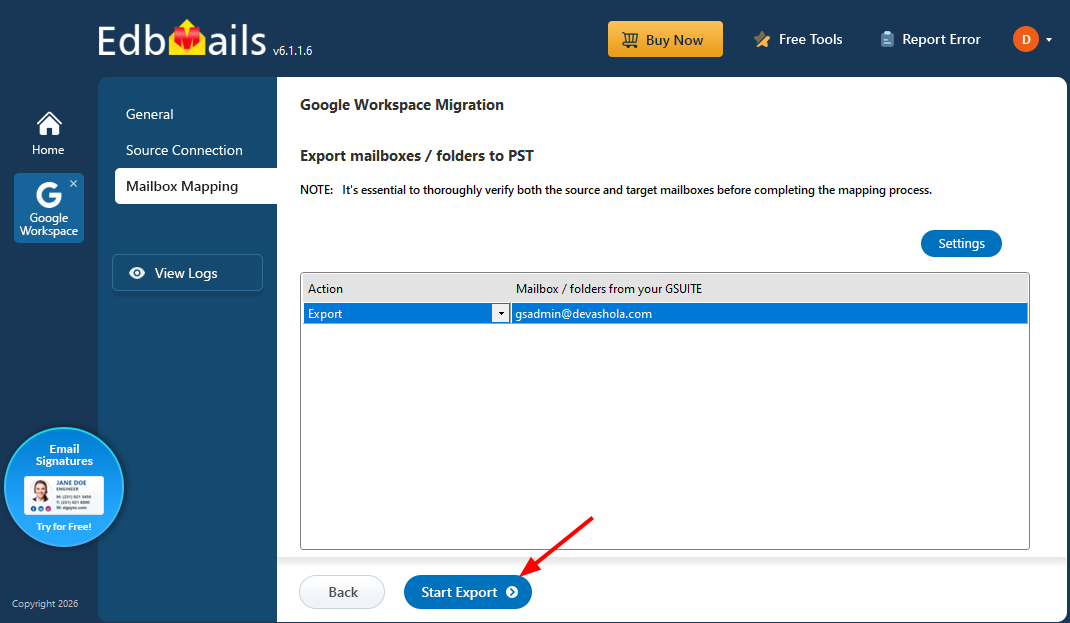
Task: Click the Mailbox / folders column header
Action: 769,289
